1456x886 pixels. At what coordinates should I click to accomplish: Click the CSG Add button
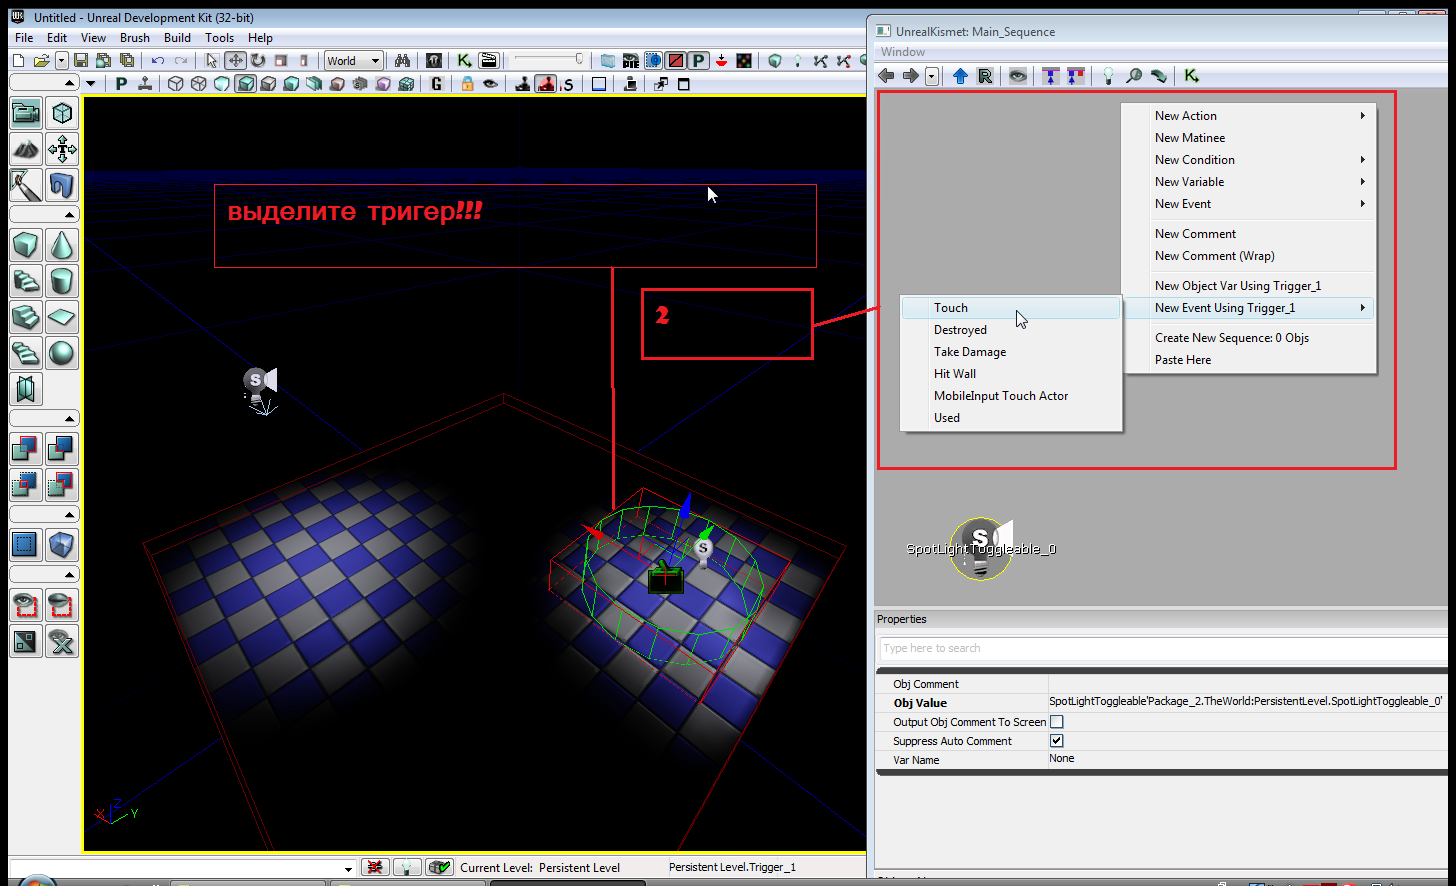pyautogui.click(x=26, y=449)
